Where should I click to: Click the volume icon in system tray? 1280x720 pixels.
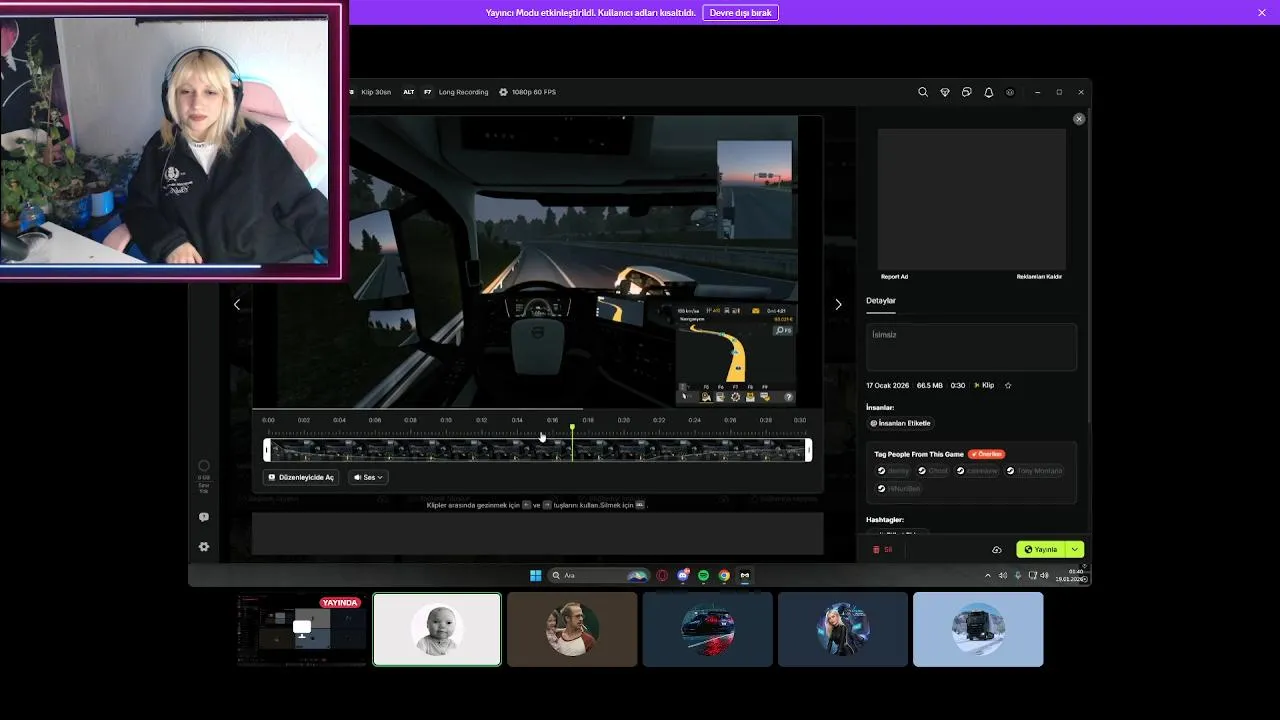(x=1003, y=575)
